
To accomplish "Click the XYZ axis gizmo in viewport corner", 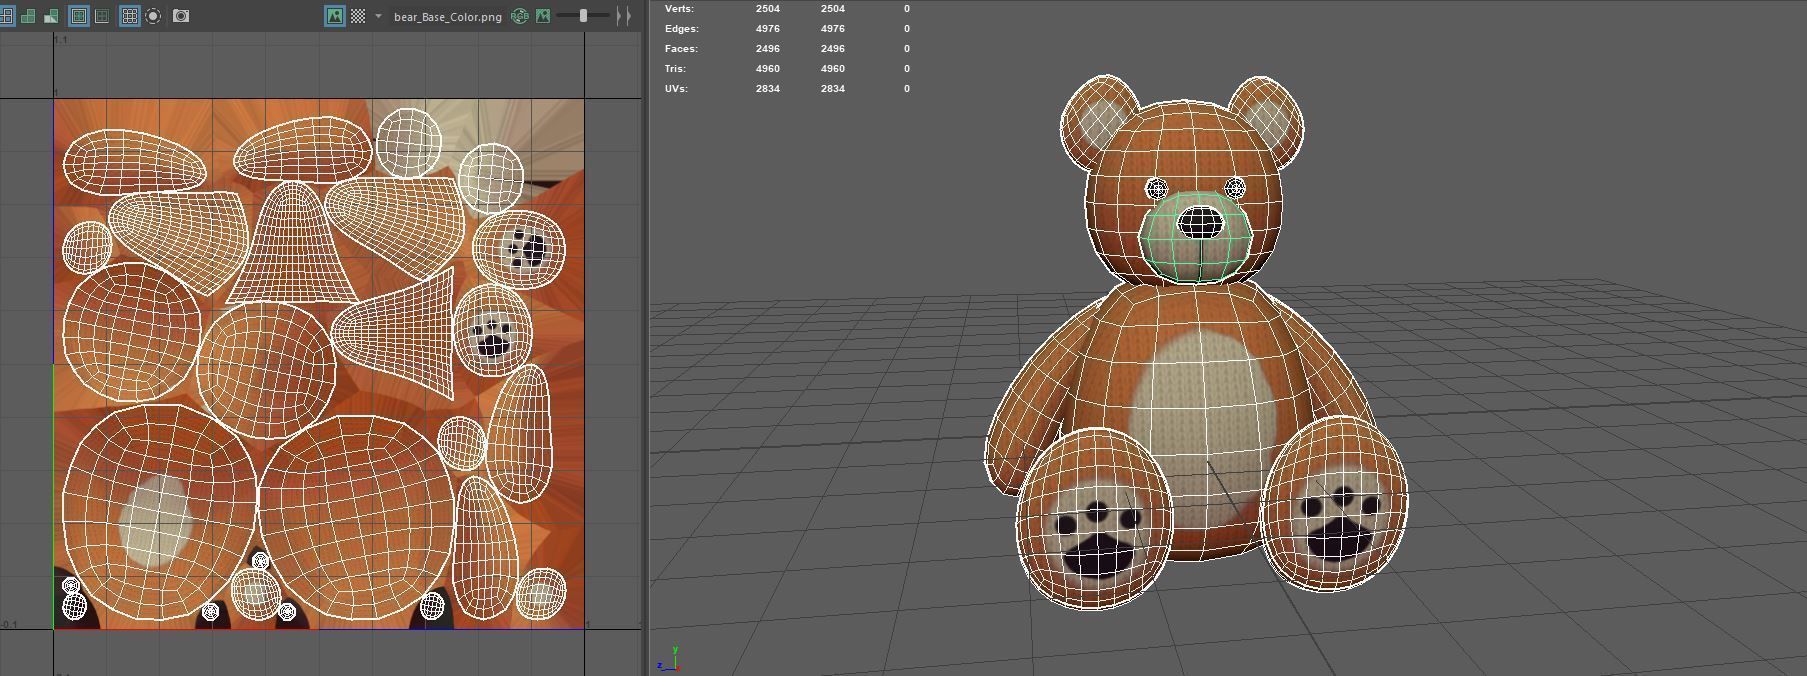I will pos(668,659).
